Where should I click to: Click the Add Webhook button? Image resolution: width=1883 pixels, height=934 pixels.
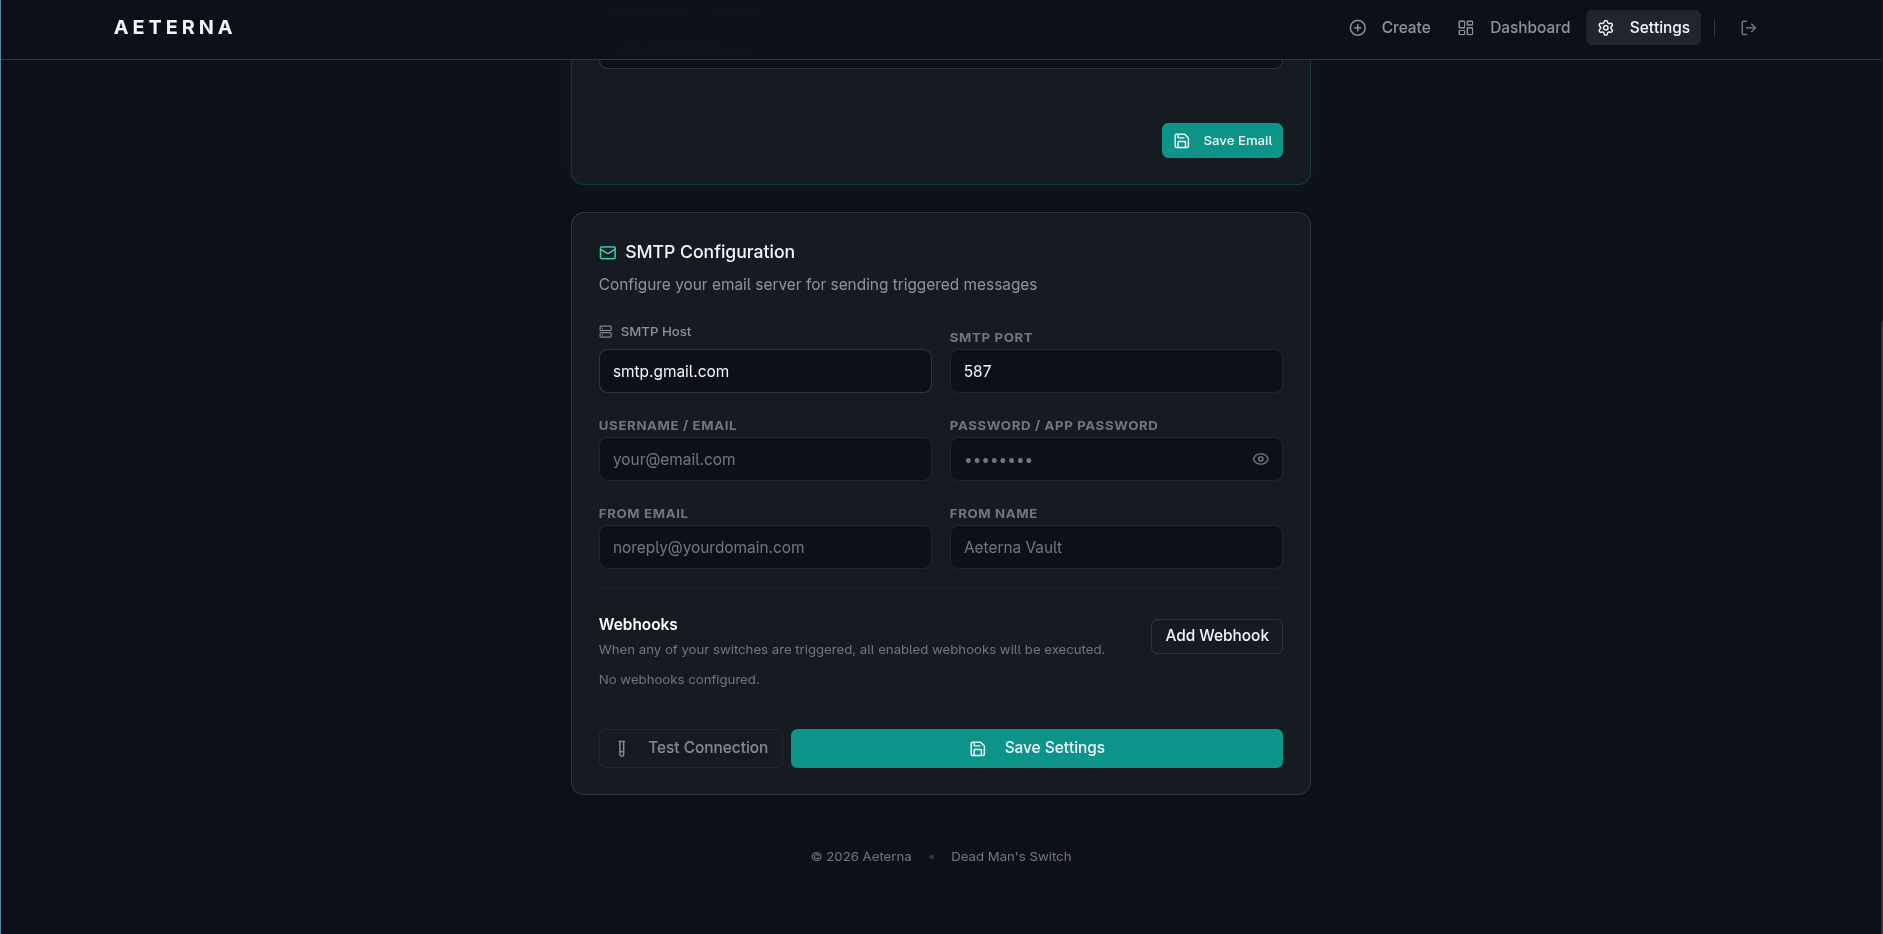(x=1217, y=636)
